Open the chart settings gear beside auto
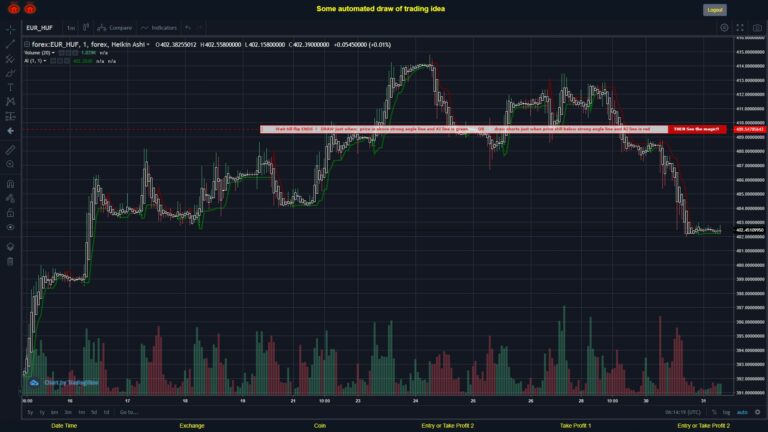 tap(757, 412)
